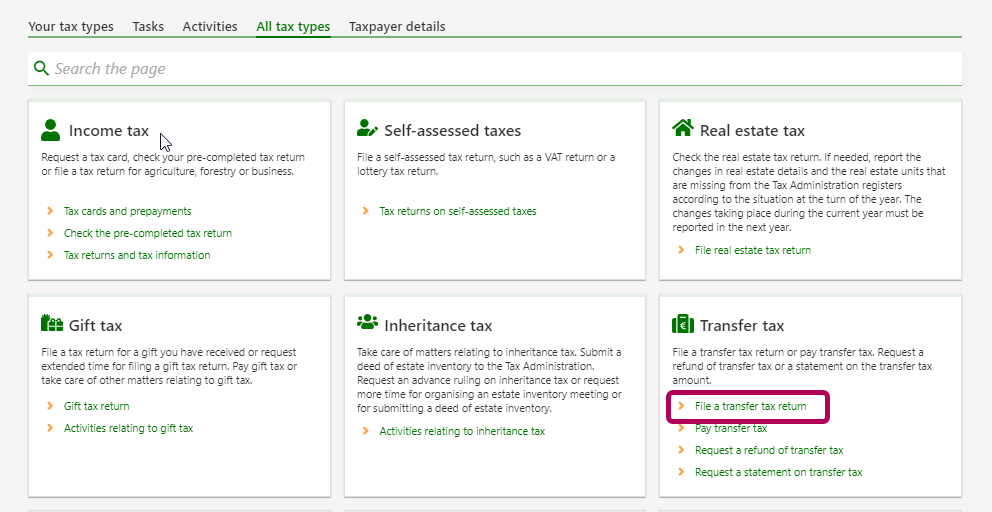
Task: Open Check the pre-completed tax return
Action: click(x=147, y=233)
